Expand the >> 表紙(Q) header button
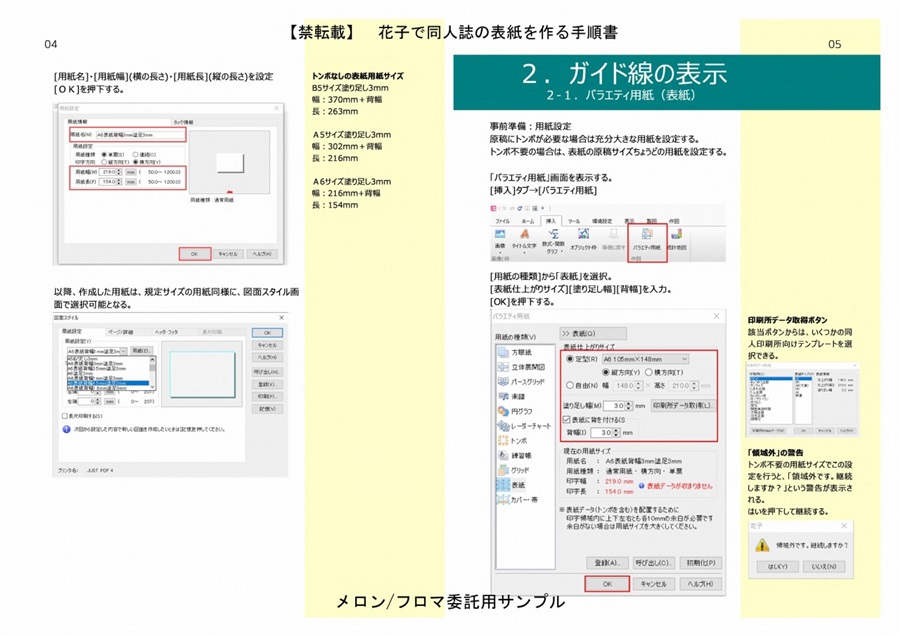Viewport: 900px width, 636px height. pos(593,333)
